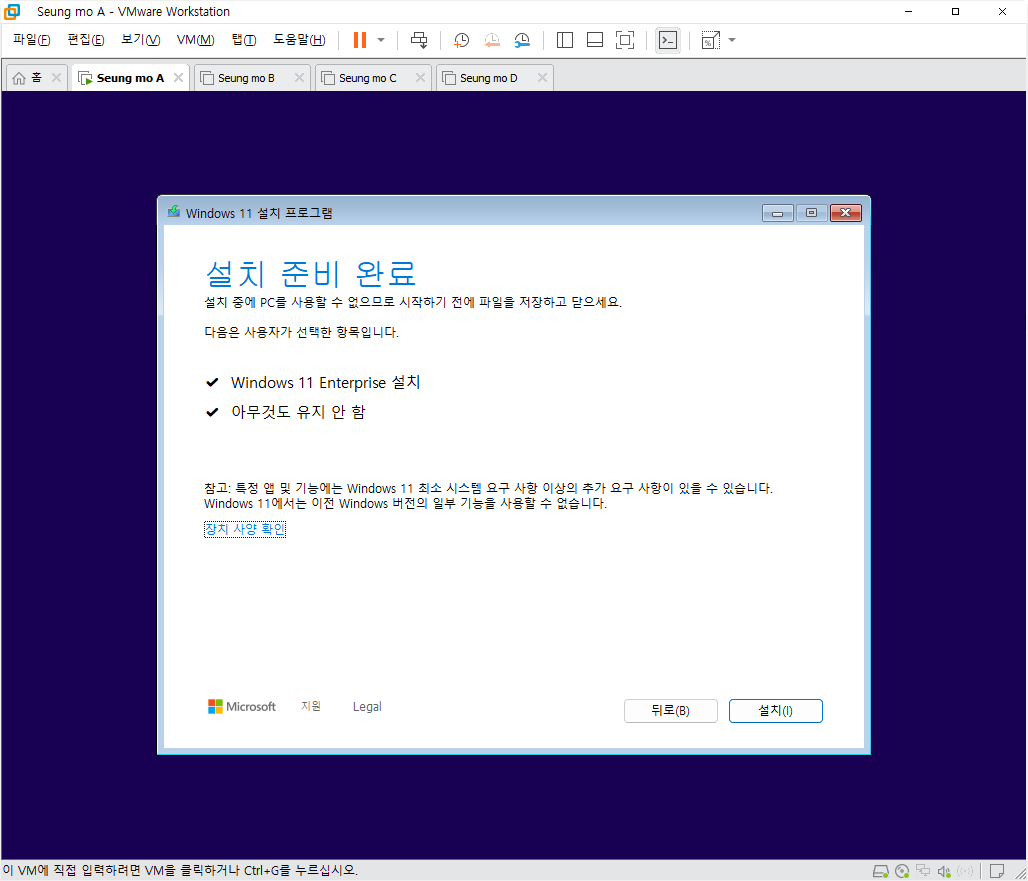Click text '다음은 사용자가 선택한 항목입니다.'
This screenshot has width=1028, height=881.
[302, 332]
